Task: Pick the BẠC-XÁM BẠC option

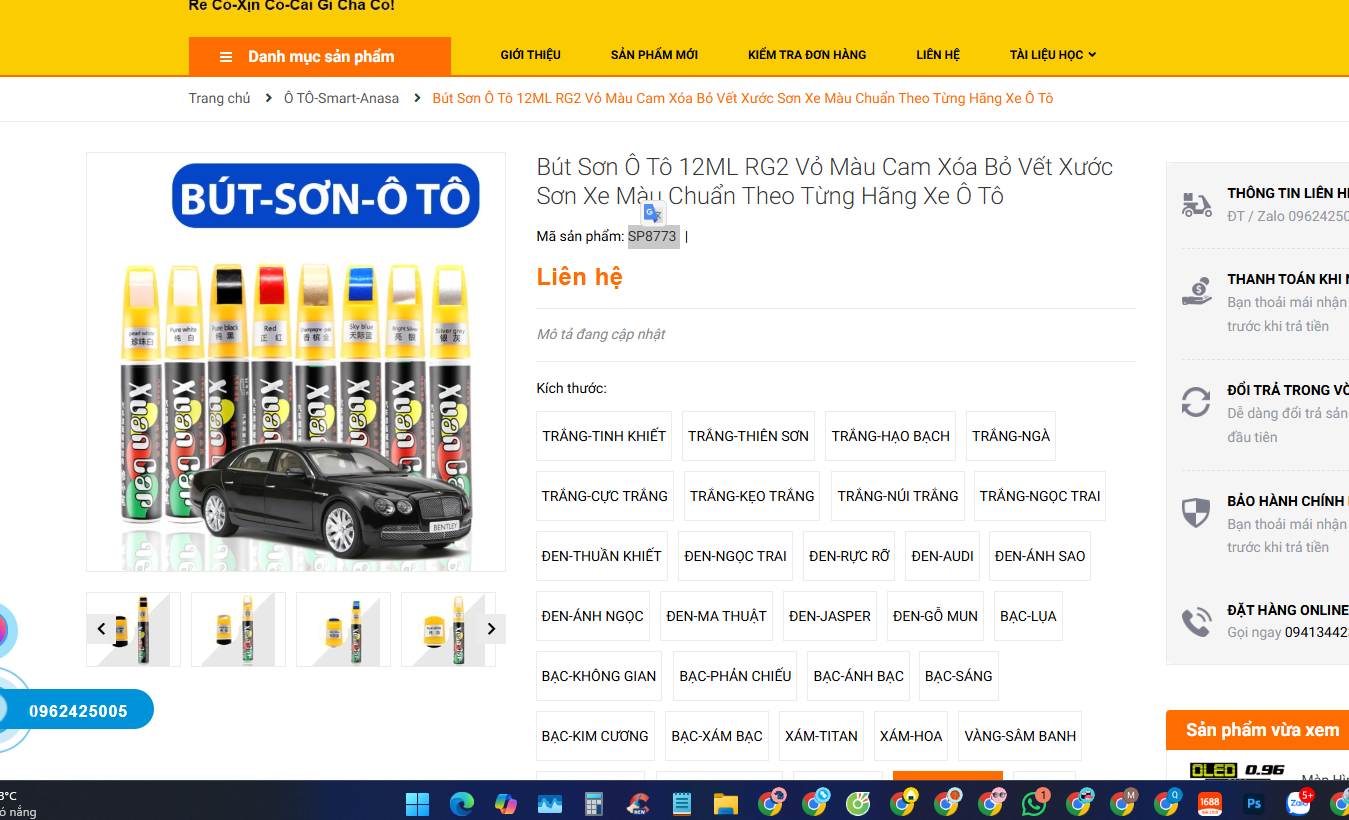Action: click(717, 736)
